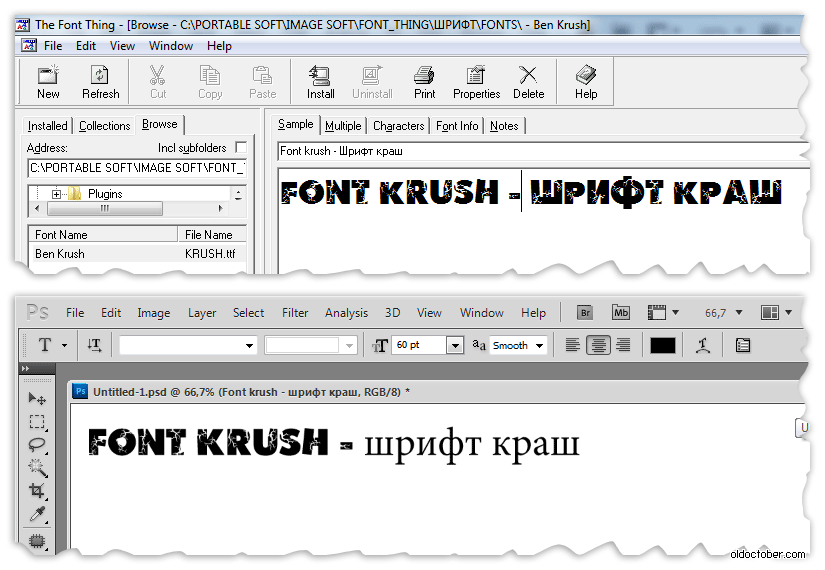Select the Rectangular Marquee tool
The height and width of the screenshot is (570, 825).
coord(37,422)
